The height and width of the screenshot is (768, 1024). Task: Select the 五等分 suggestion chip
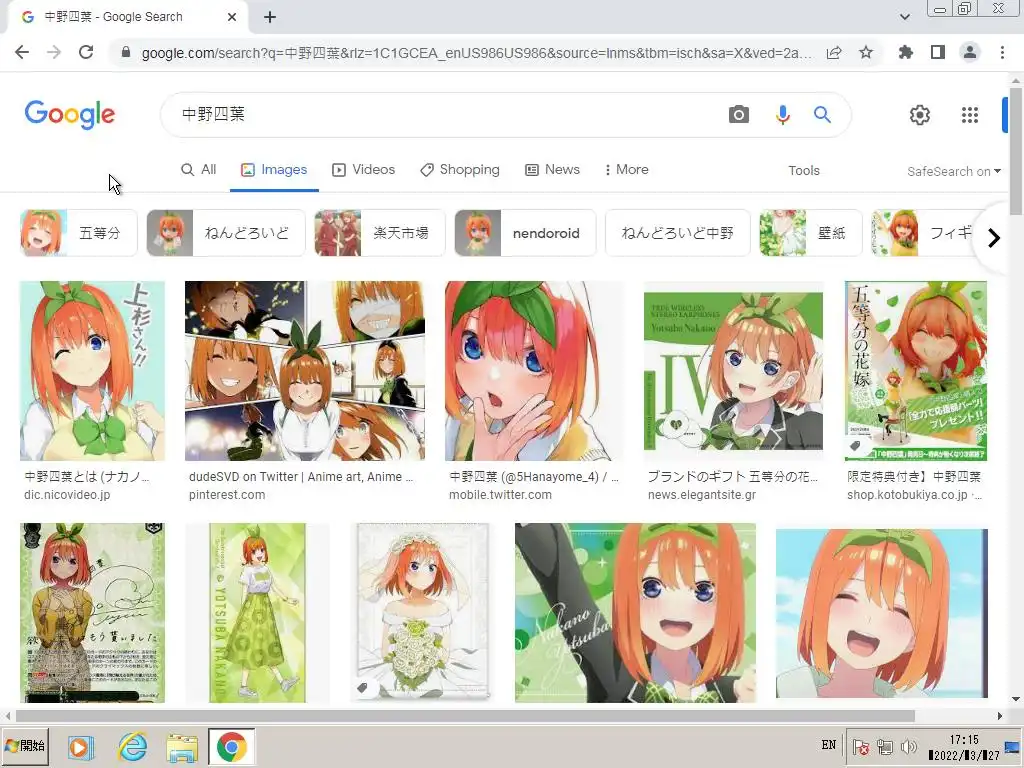pos(79,233)
